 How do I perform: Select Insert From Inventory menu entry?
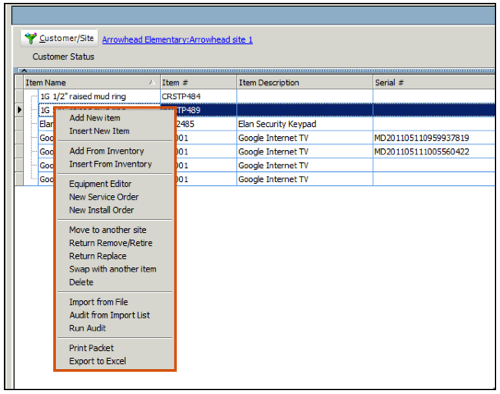tap(110, 164)
